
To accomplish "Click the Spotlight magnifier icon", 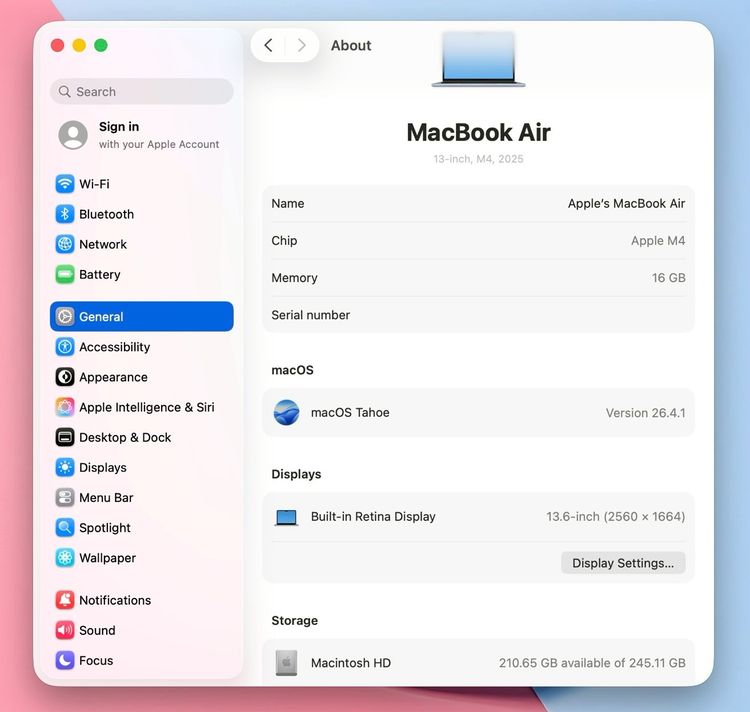I will tap(65, 527).
